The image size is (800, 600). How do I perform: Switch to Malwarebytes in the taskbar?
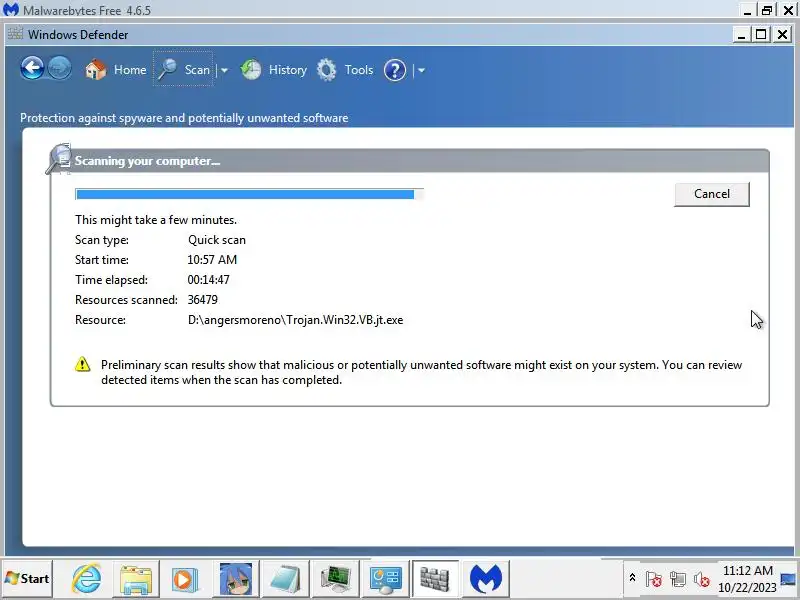(486, 579)
